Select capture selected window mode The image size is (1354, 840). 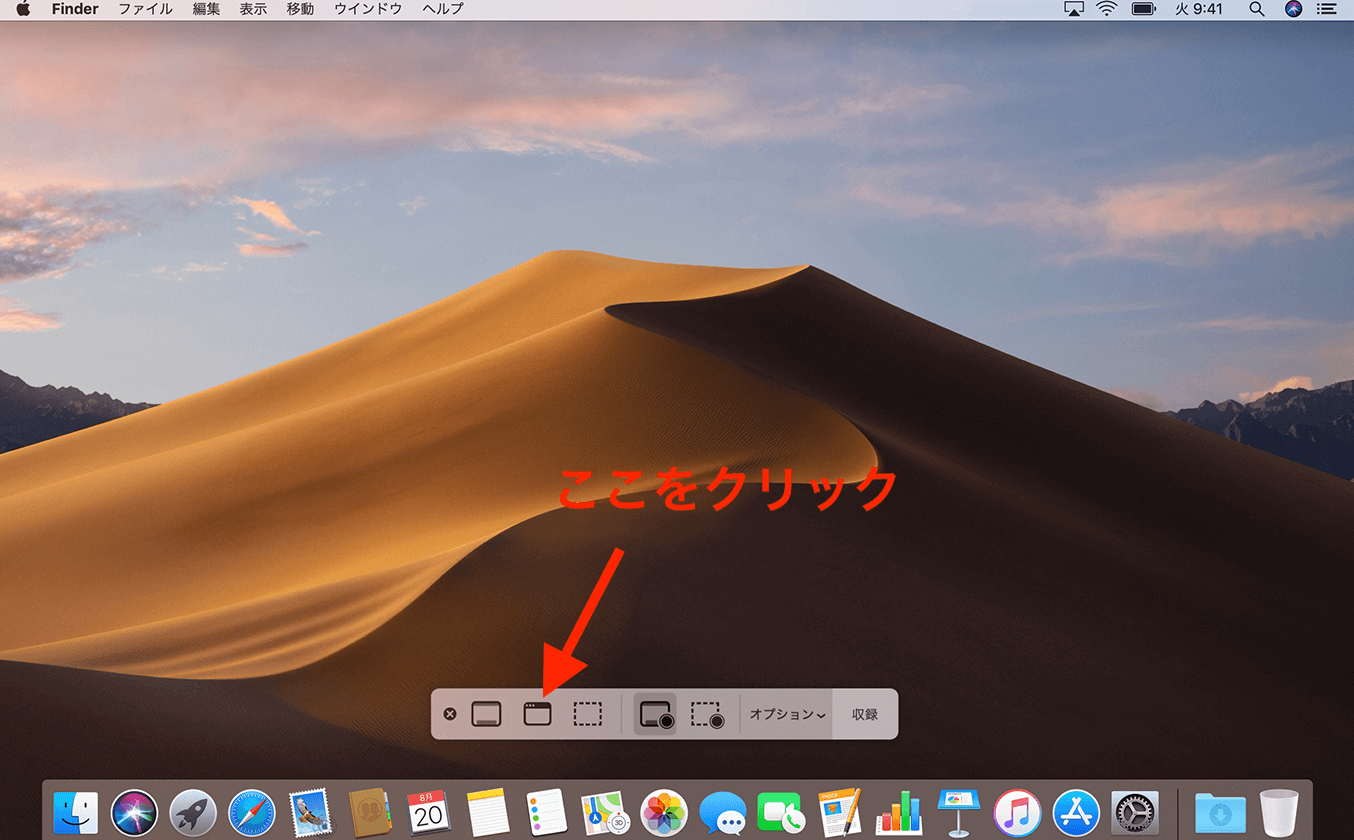point(537,714)
